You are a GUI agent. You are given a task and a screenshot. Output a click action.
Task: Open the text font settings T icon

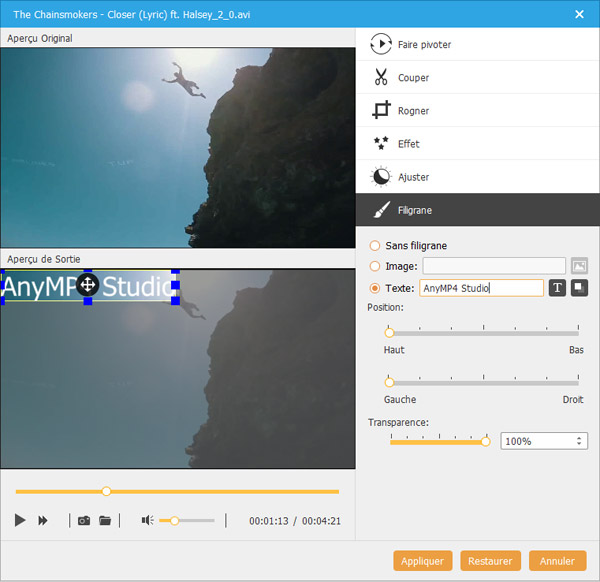557,288
